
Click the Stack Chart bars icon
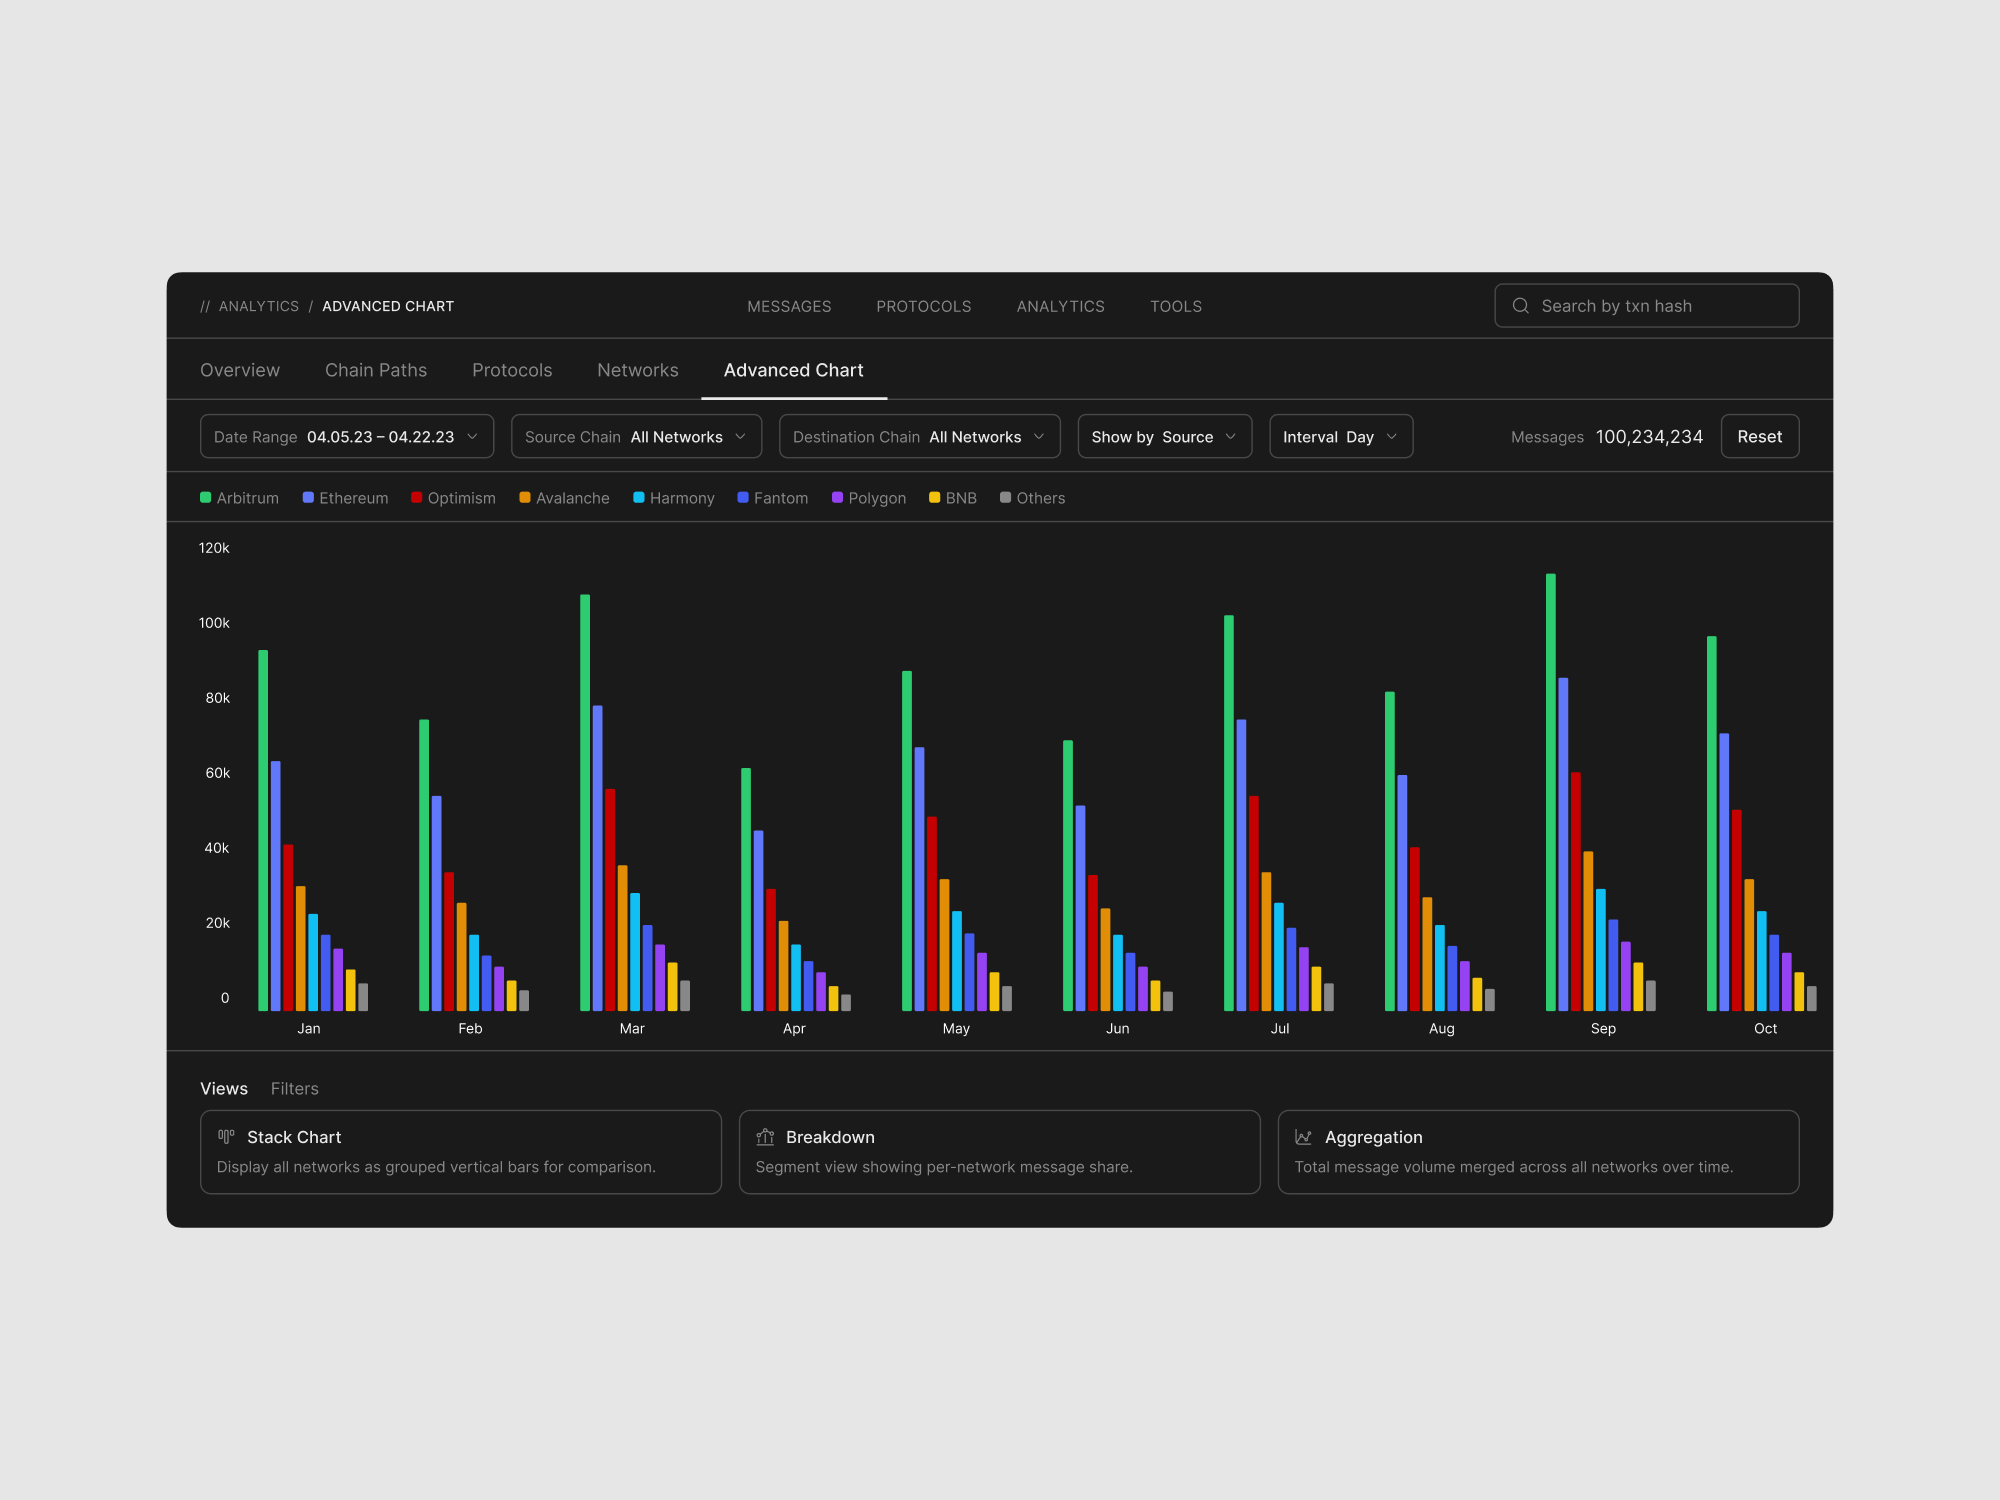[x=226, y=1136]
